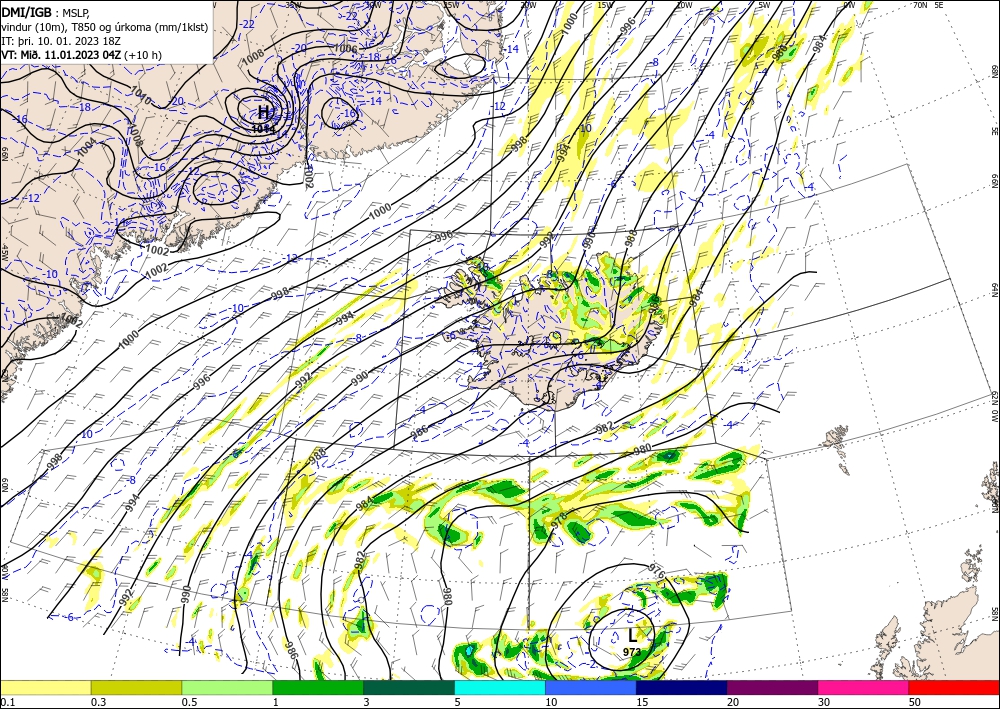
Task: Click the 'DMI/IGB : MSLP,' title text
Action: point(46,11)
